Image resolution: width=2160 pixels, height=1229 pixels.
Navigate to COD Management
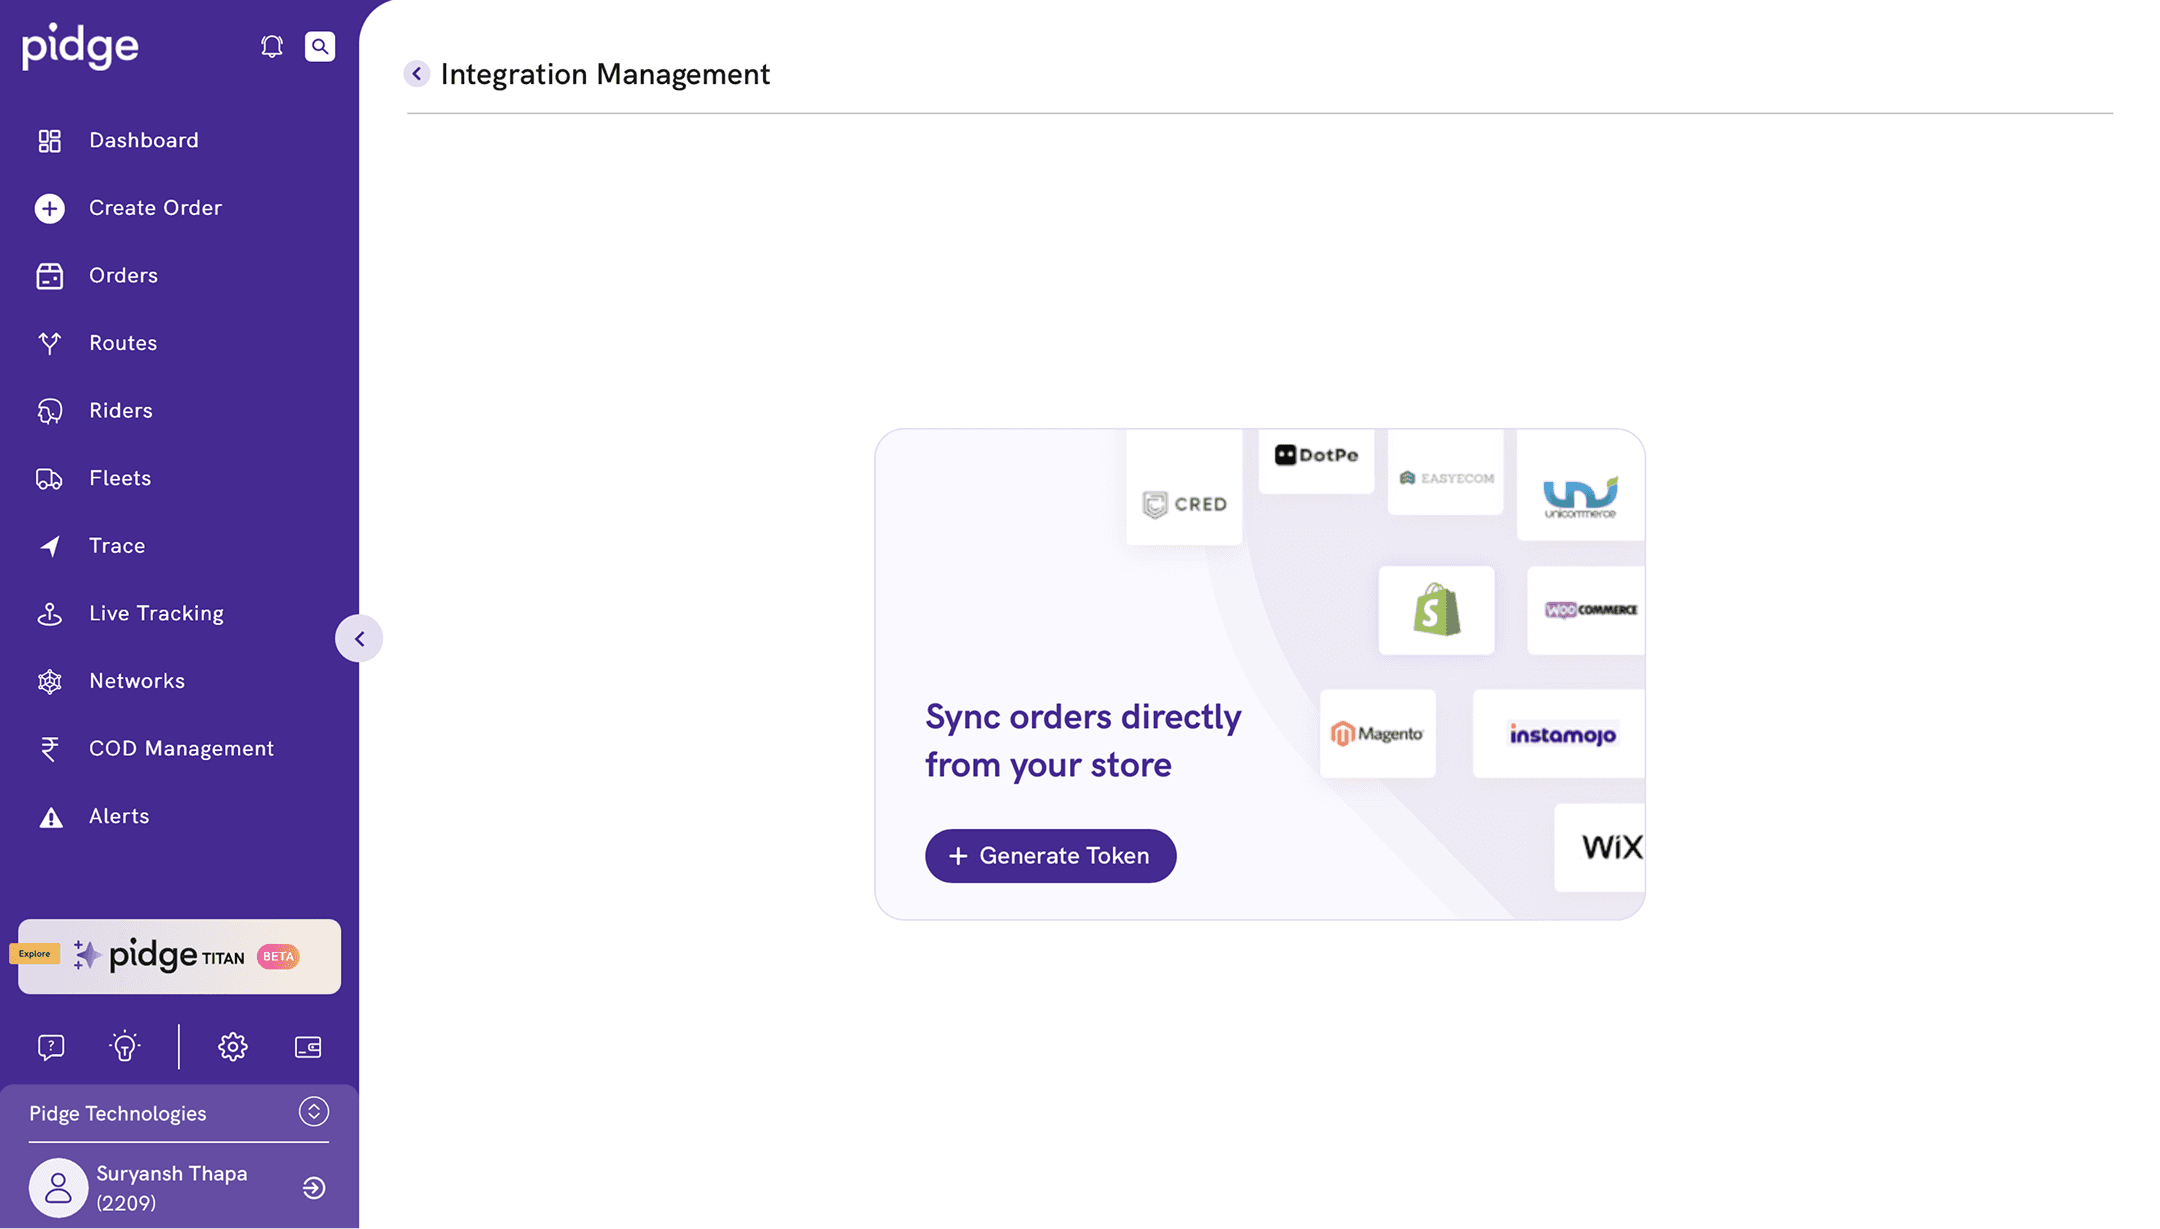pyautogui.click(x=181, y=749)
